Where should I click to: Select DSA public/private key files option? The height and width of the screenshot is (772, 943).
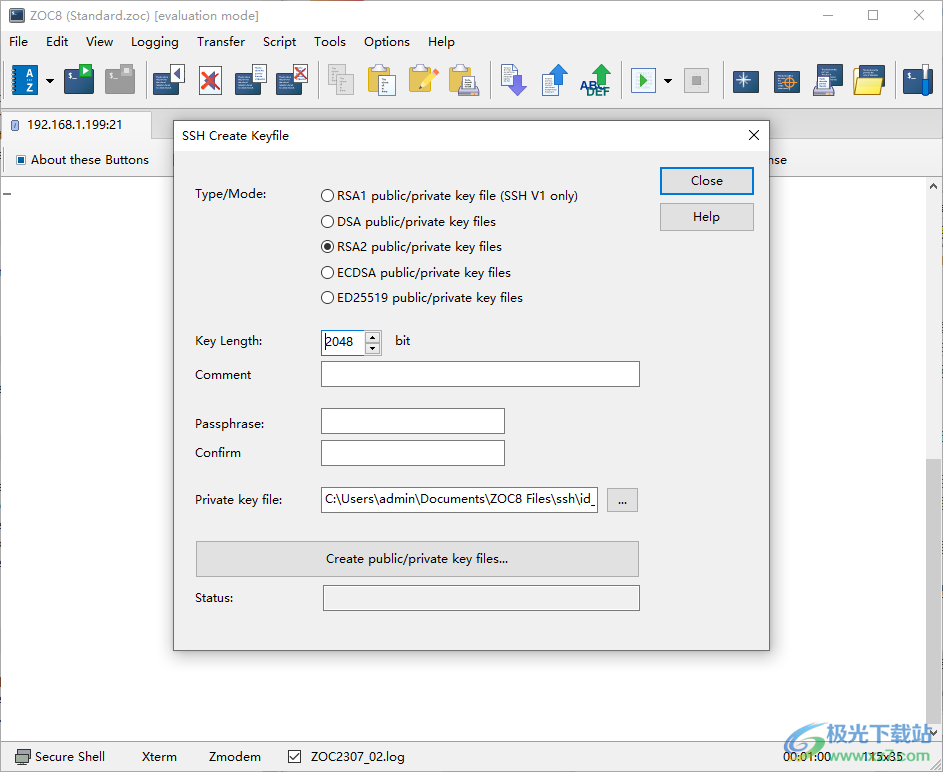point(328,222)
